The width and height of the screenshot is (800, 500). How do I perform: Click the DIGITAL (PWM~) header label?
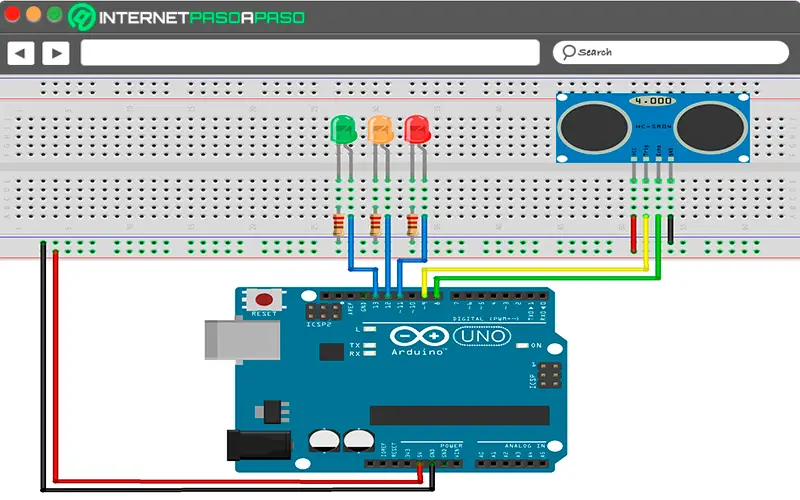(x=486, y=318)
